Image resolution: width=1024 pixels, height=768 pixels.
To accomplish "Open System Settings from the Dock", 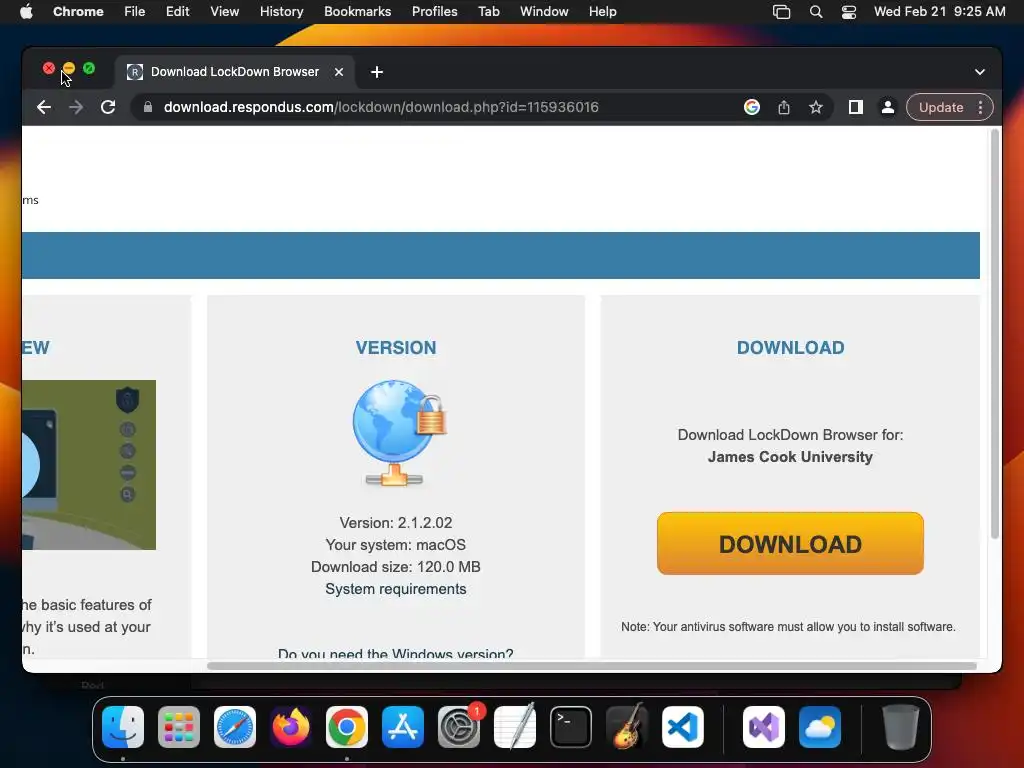I will tap(459, 727).
